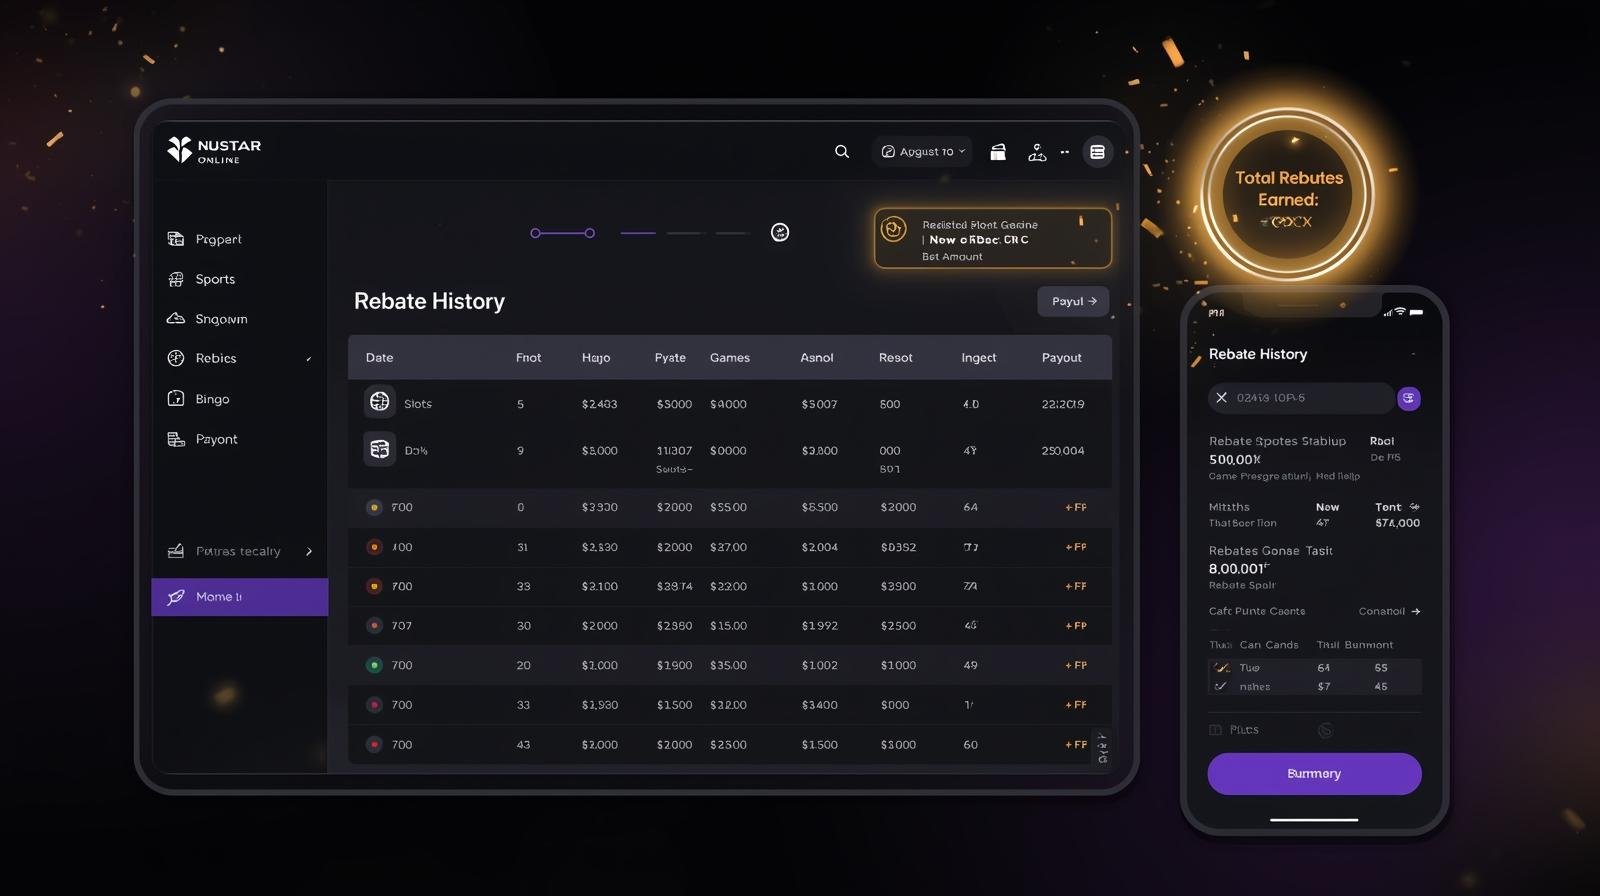Click +FF link in $1,930 row
Image resolution: width=1600 pixels, height=896 pixels.
(x=1076, y=705)
